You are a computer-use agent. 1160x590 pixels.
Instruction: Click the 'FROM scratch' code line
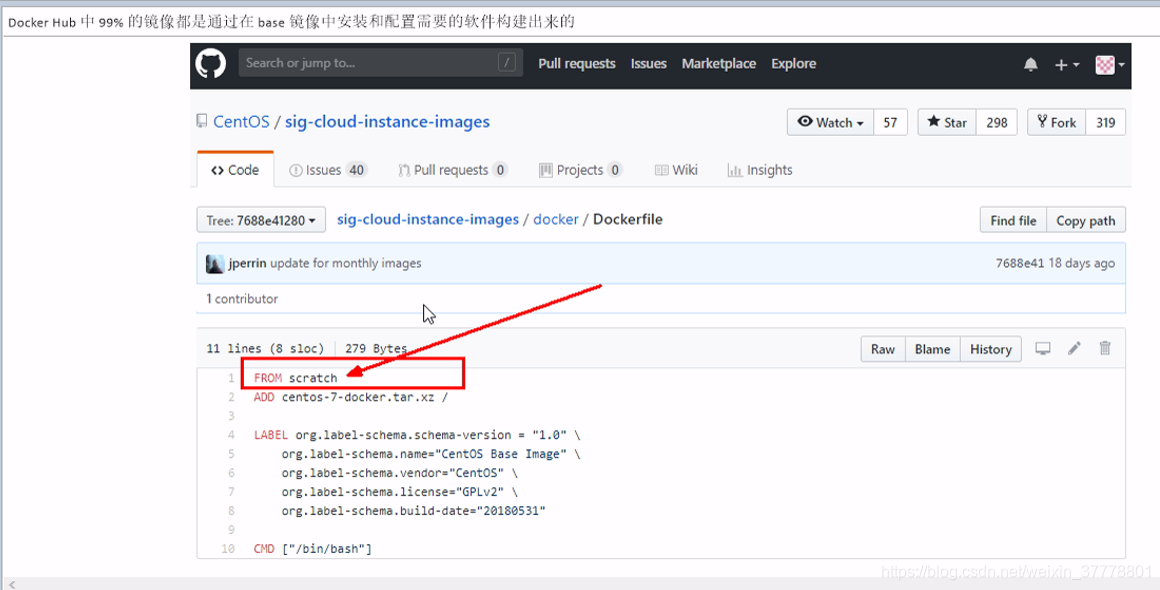coord(295,378)
